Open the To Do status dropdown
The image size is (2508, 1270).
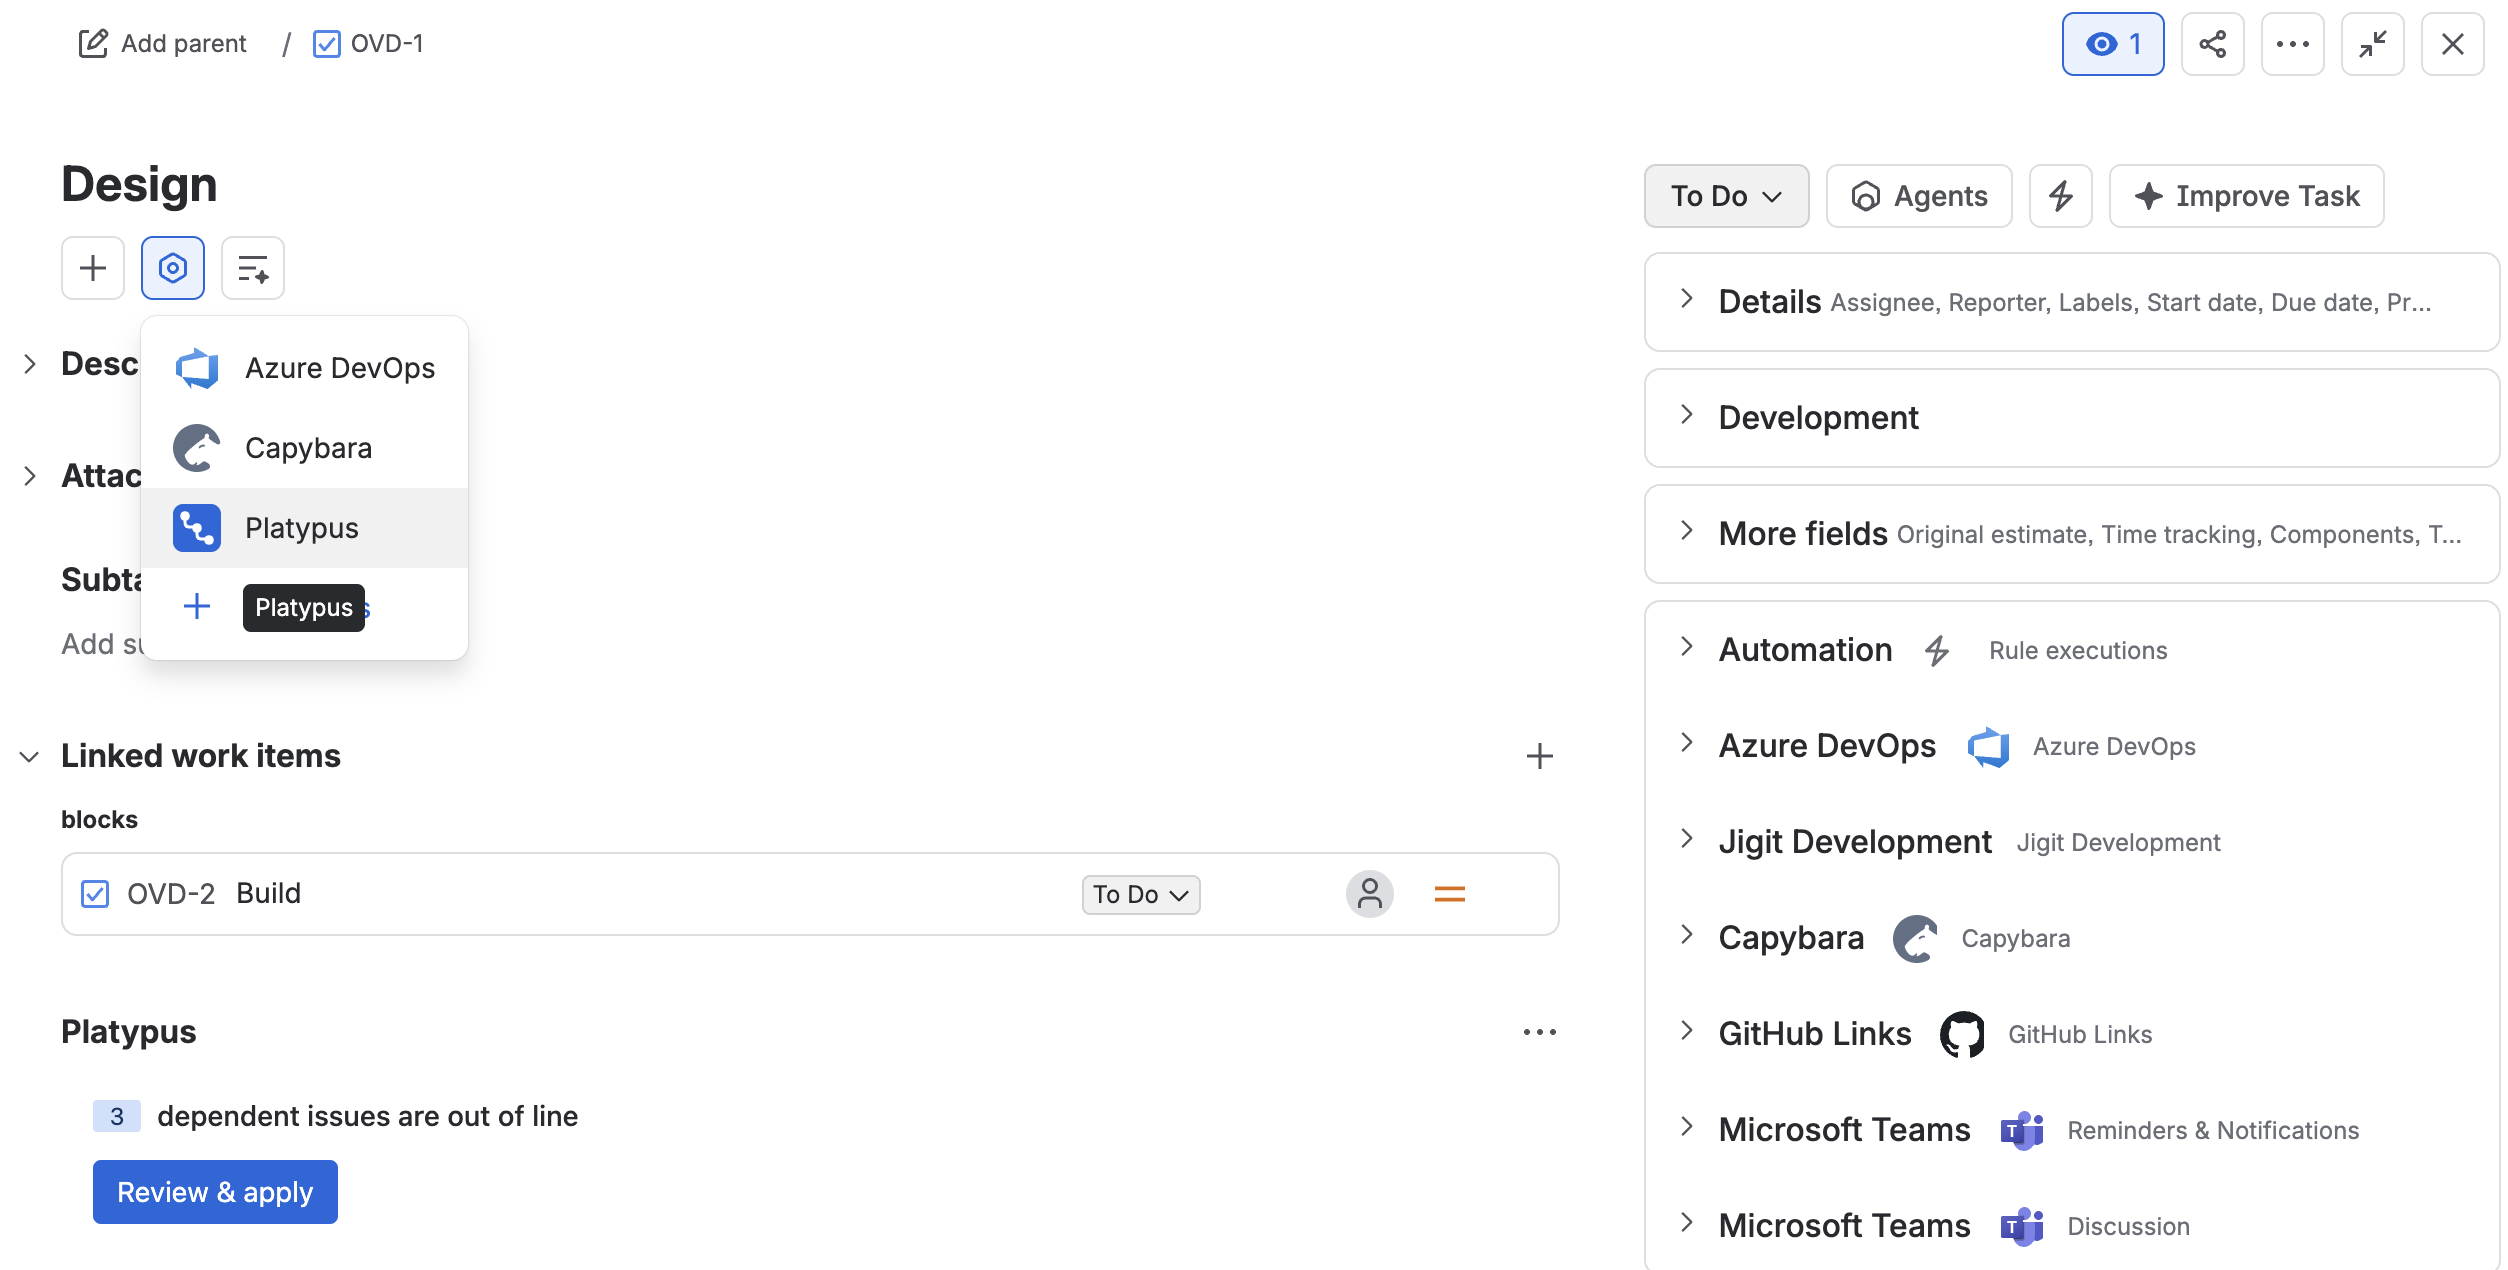[x=1727, y=196]
